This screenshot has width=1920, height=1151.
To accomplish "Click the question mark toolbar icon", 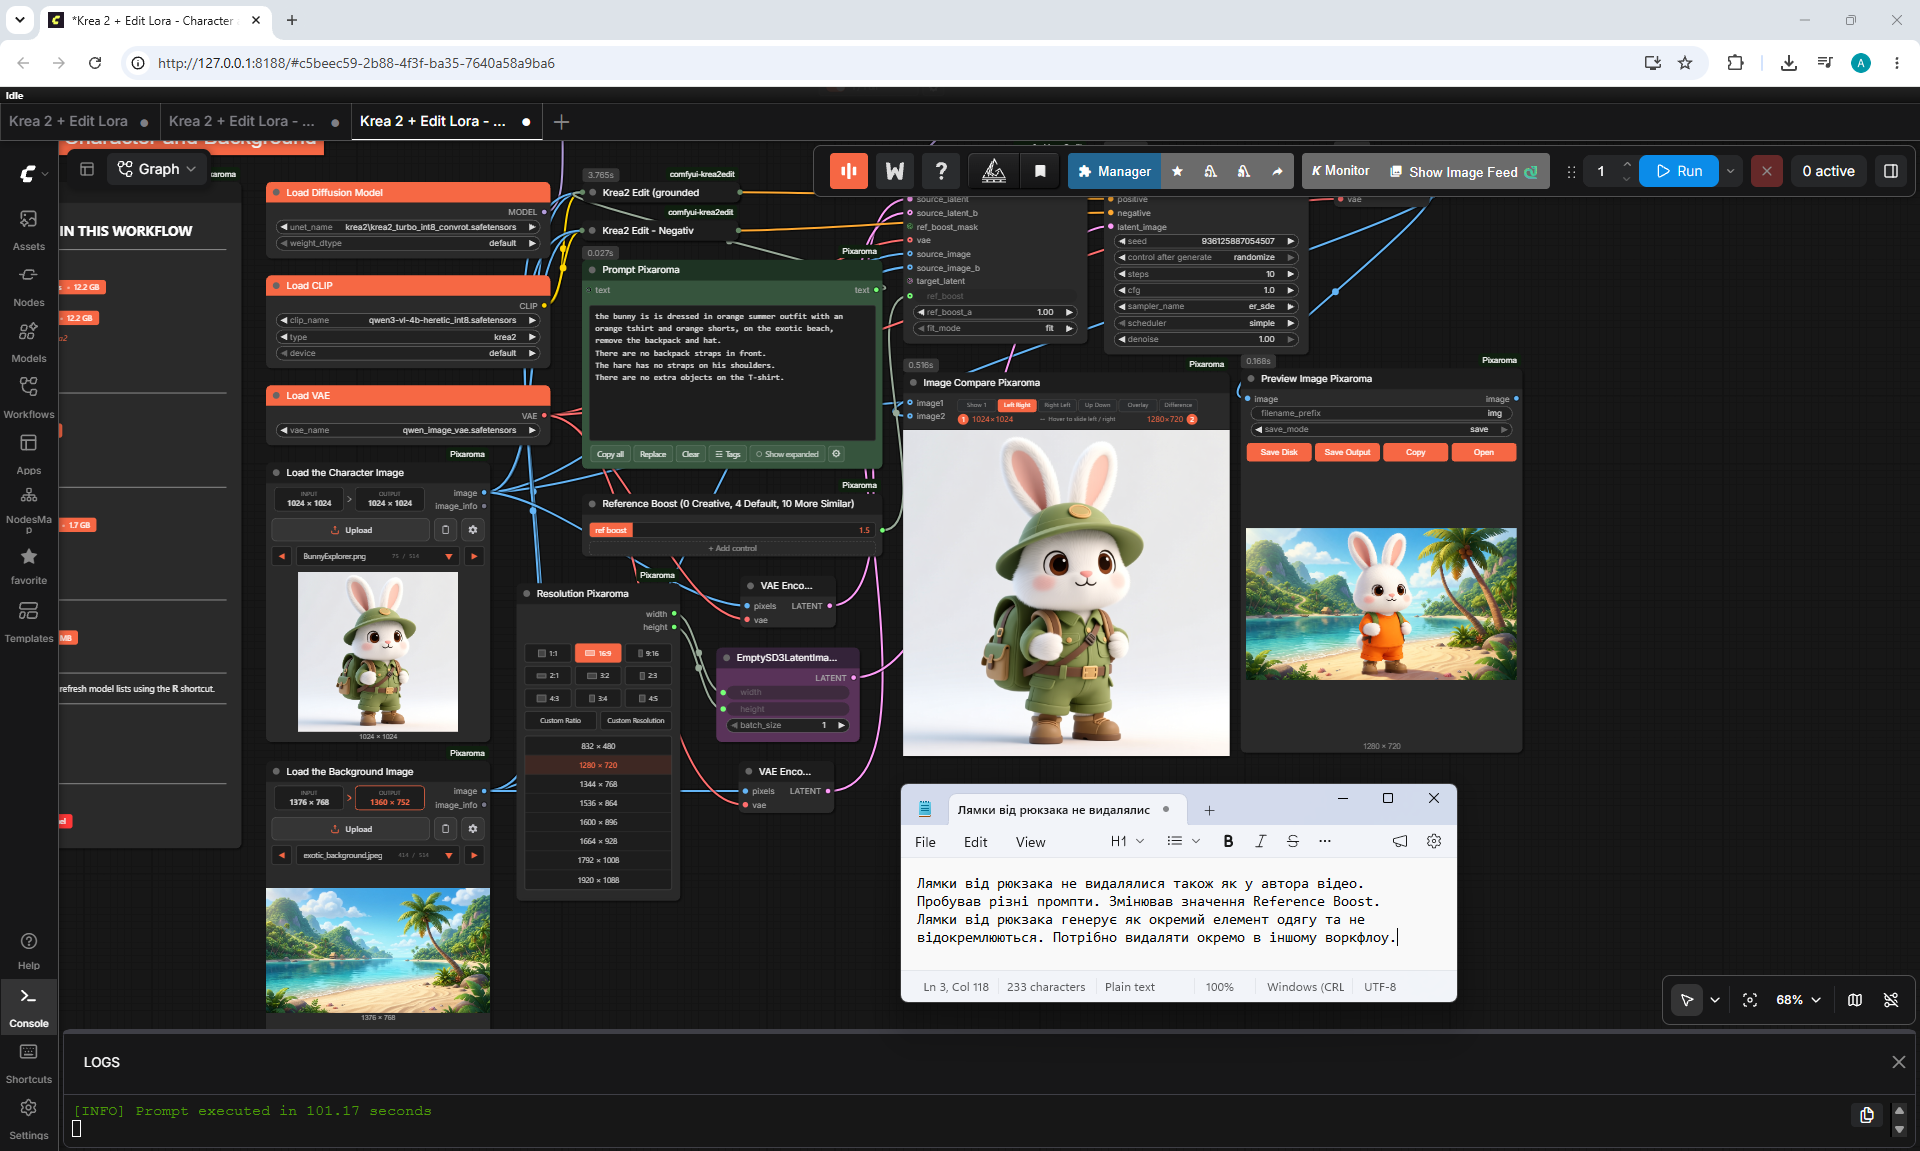I will pos(941,171).
